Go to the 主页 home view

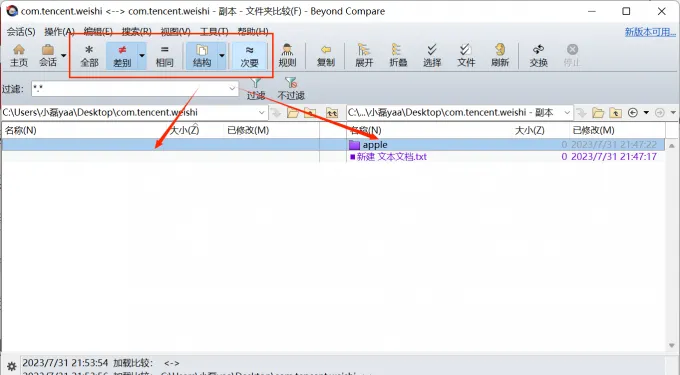(19, 55)
